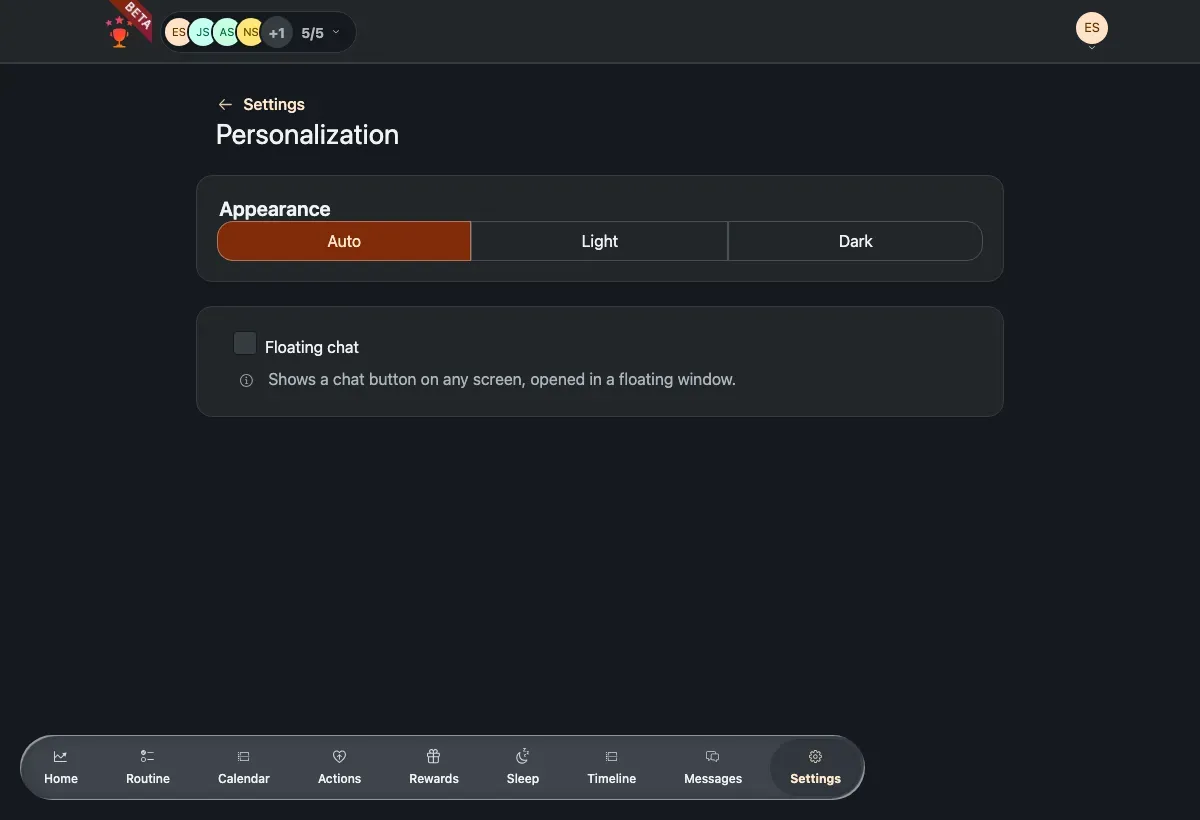Go to the Routine tab label
This screenshot has height=820, width=1200.
pos(148,778)
